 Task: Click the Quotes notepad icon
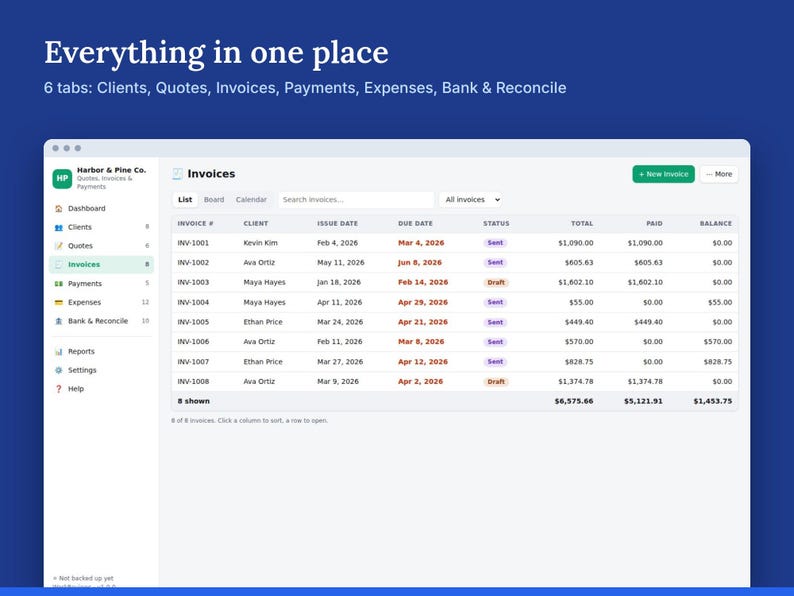point(59,246)
